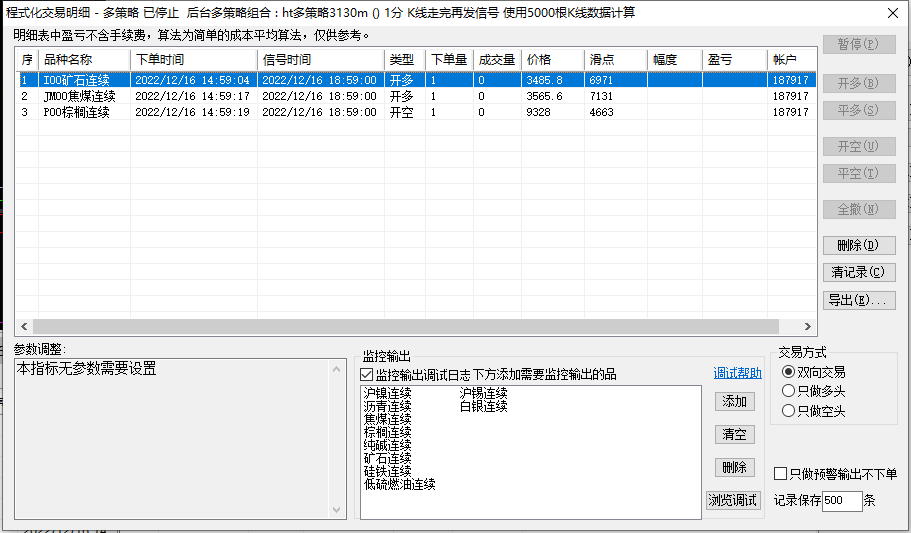
Task: Click the grayed-out 暂停(P) button
Action: coord(859,44)
